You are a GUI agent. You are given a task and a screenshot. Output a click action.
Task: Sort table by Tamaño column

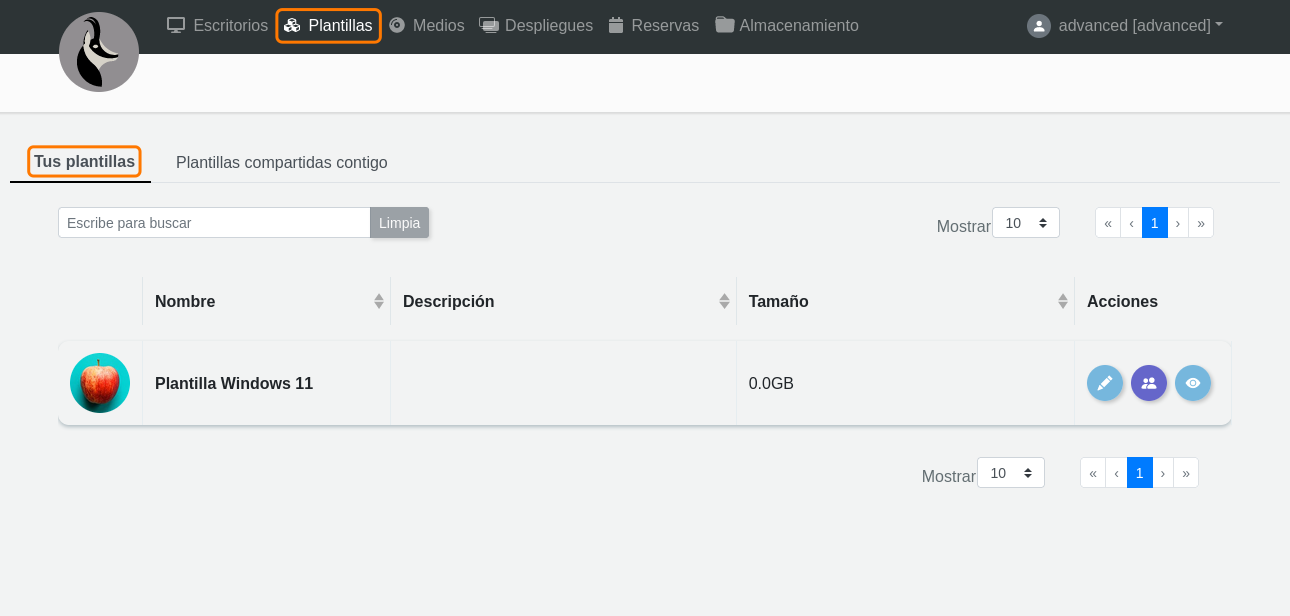tap(905, 301)
